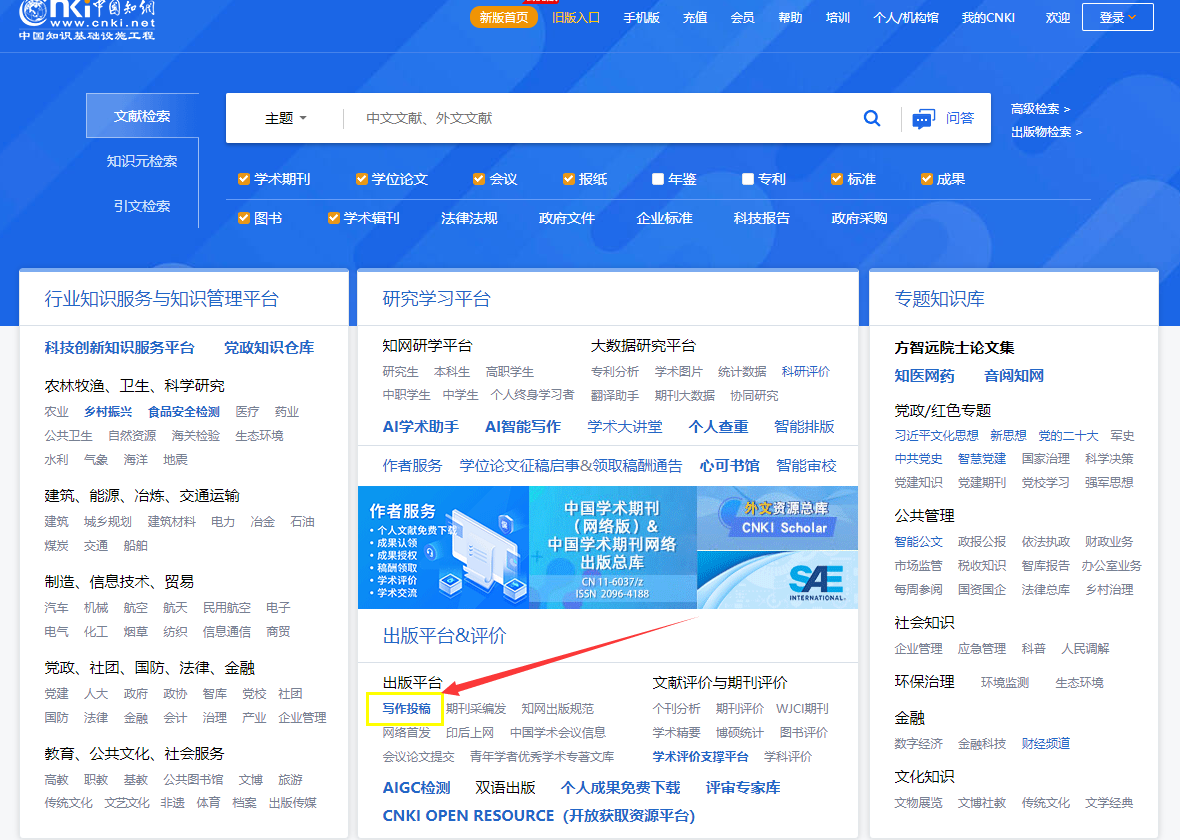The image size is (1180, 840).
Task: Uncheck the 学术辑刊 checkbox
Action: [x=333, y=218]
